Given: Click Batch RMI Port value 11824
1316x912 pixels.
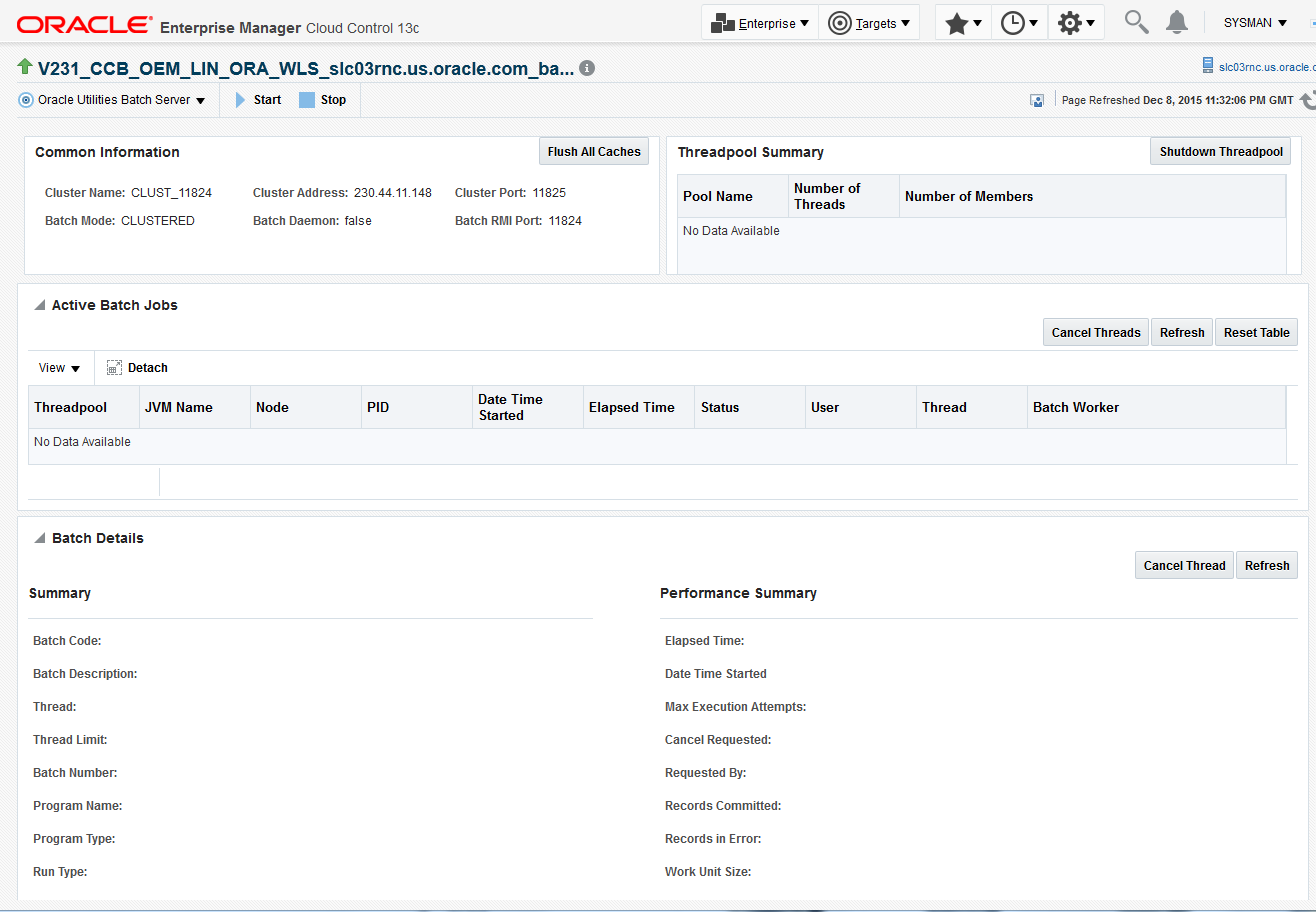Looking at the screenshot, I should point(565,220).
